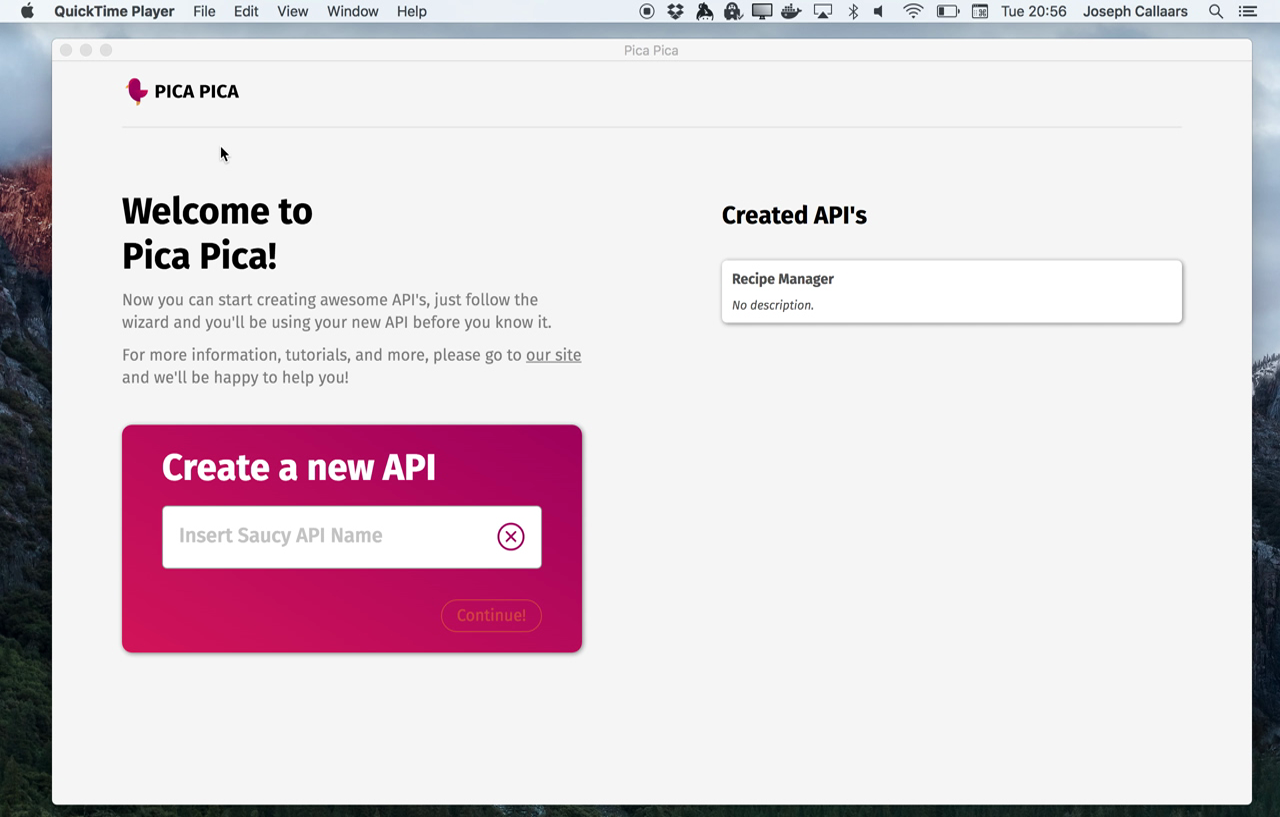Screen dimensions: 1280x817
Task: Click the Insert Saucy API Name field
Action: coord(325,537)
